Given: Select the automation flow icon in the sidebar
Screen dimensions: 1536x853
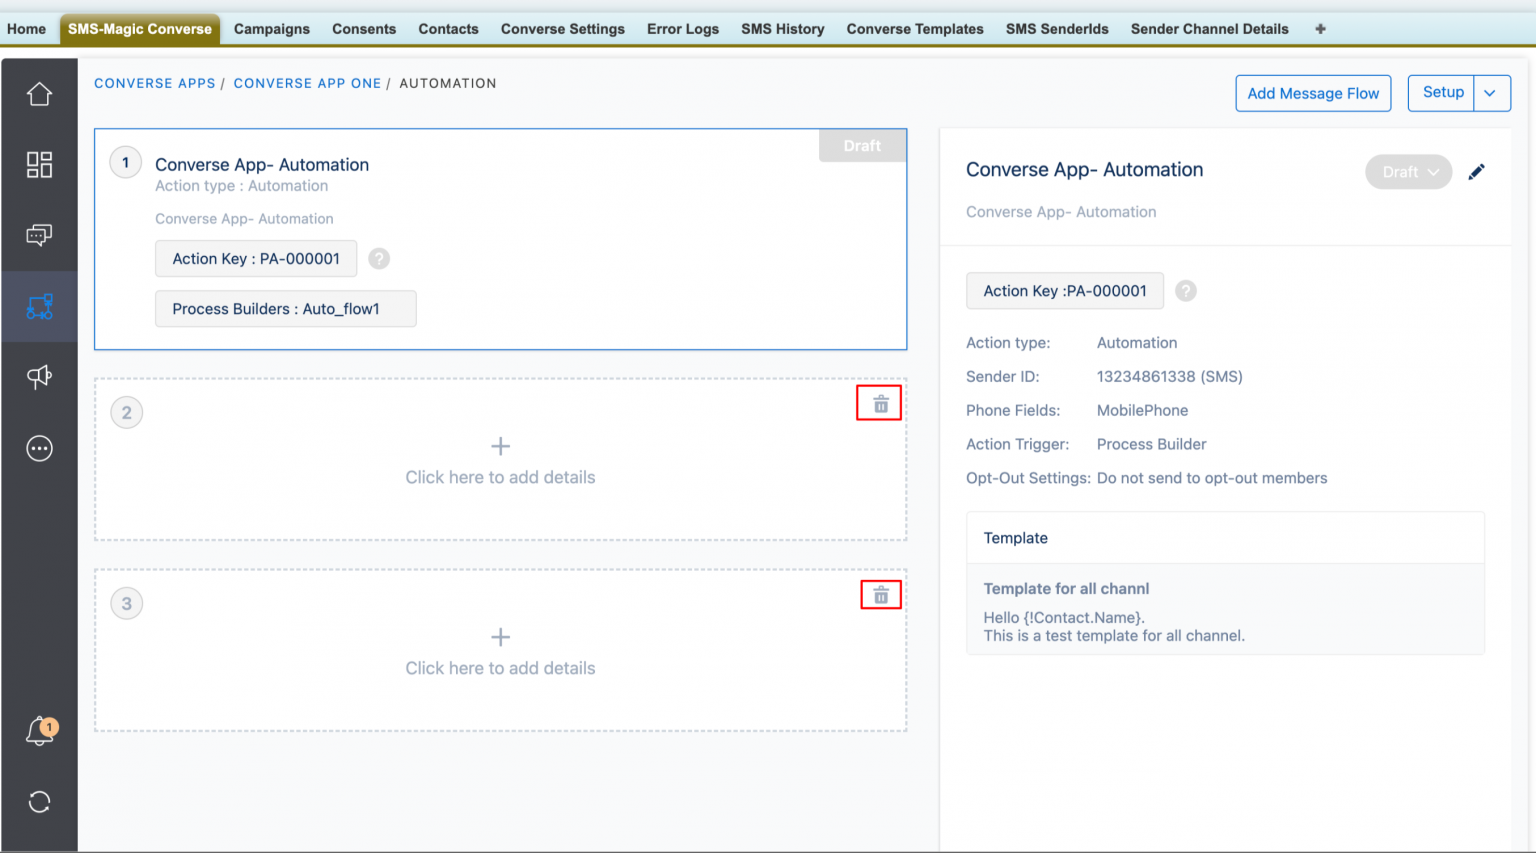Looking at the screenshot, I should [x=39, y=306].
